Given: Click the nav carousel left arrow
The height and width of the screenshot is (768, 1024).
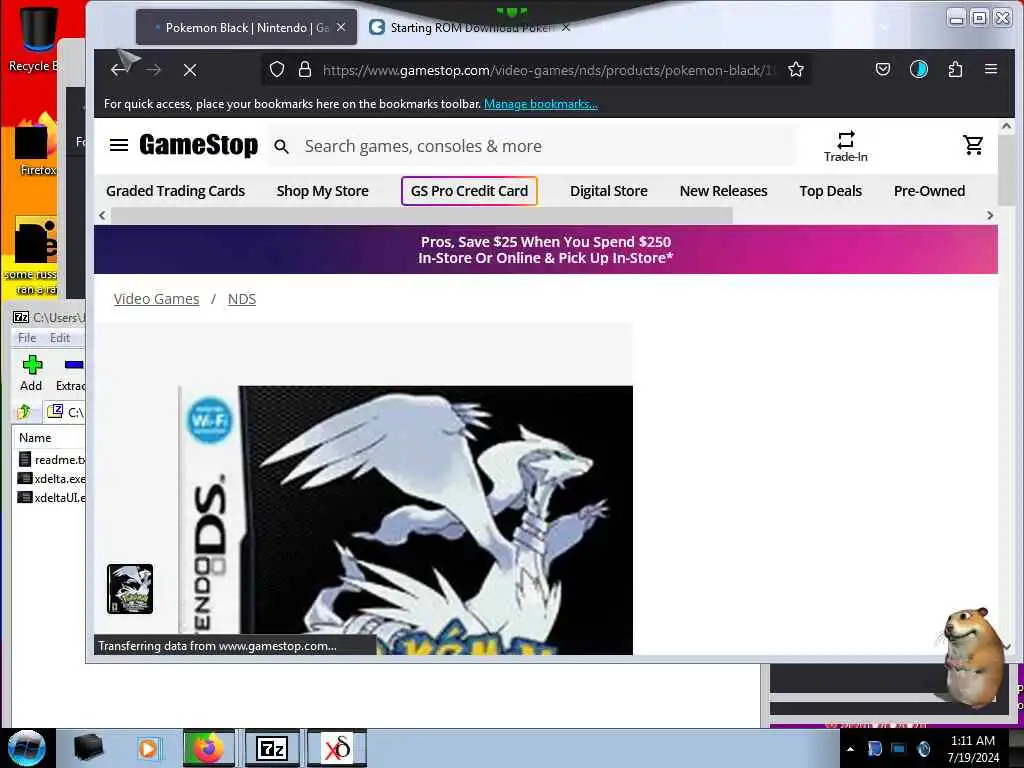Looking at the screenshot, I should (x=102, y=216).
